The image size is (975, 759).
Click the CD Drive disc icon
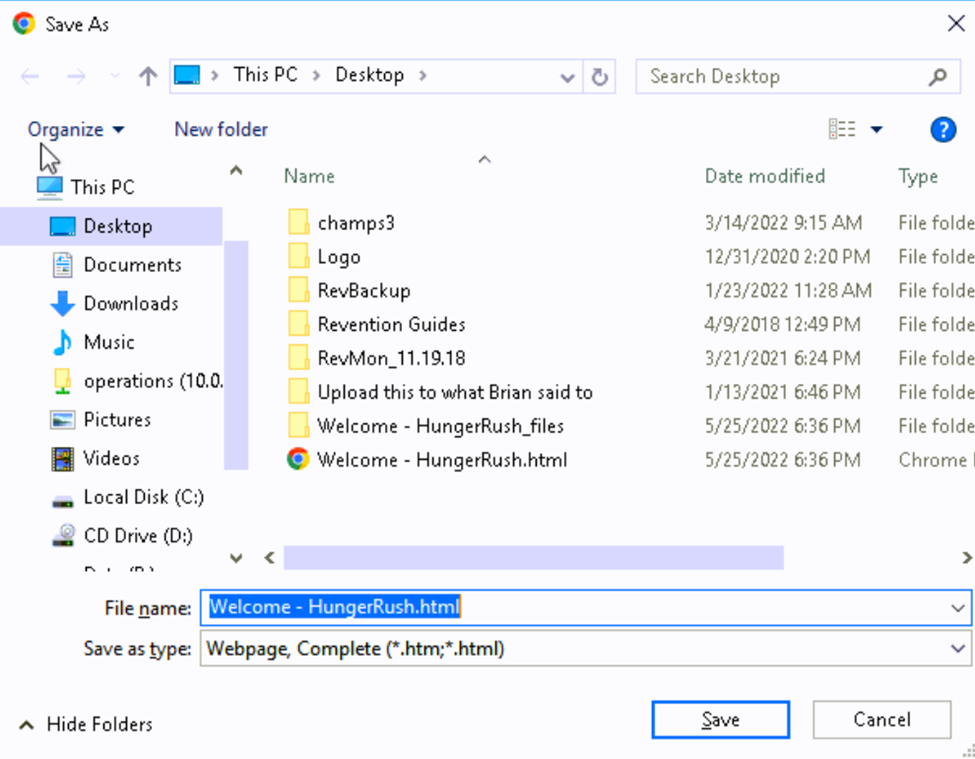tap(62, 536)
